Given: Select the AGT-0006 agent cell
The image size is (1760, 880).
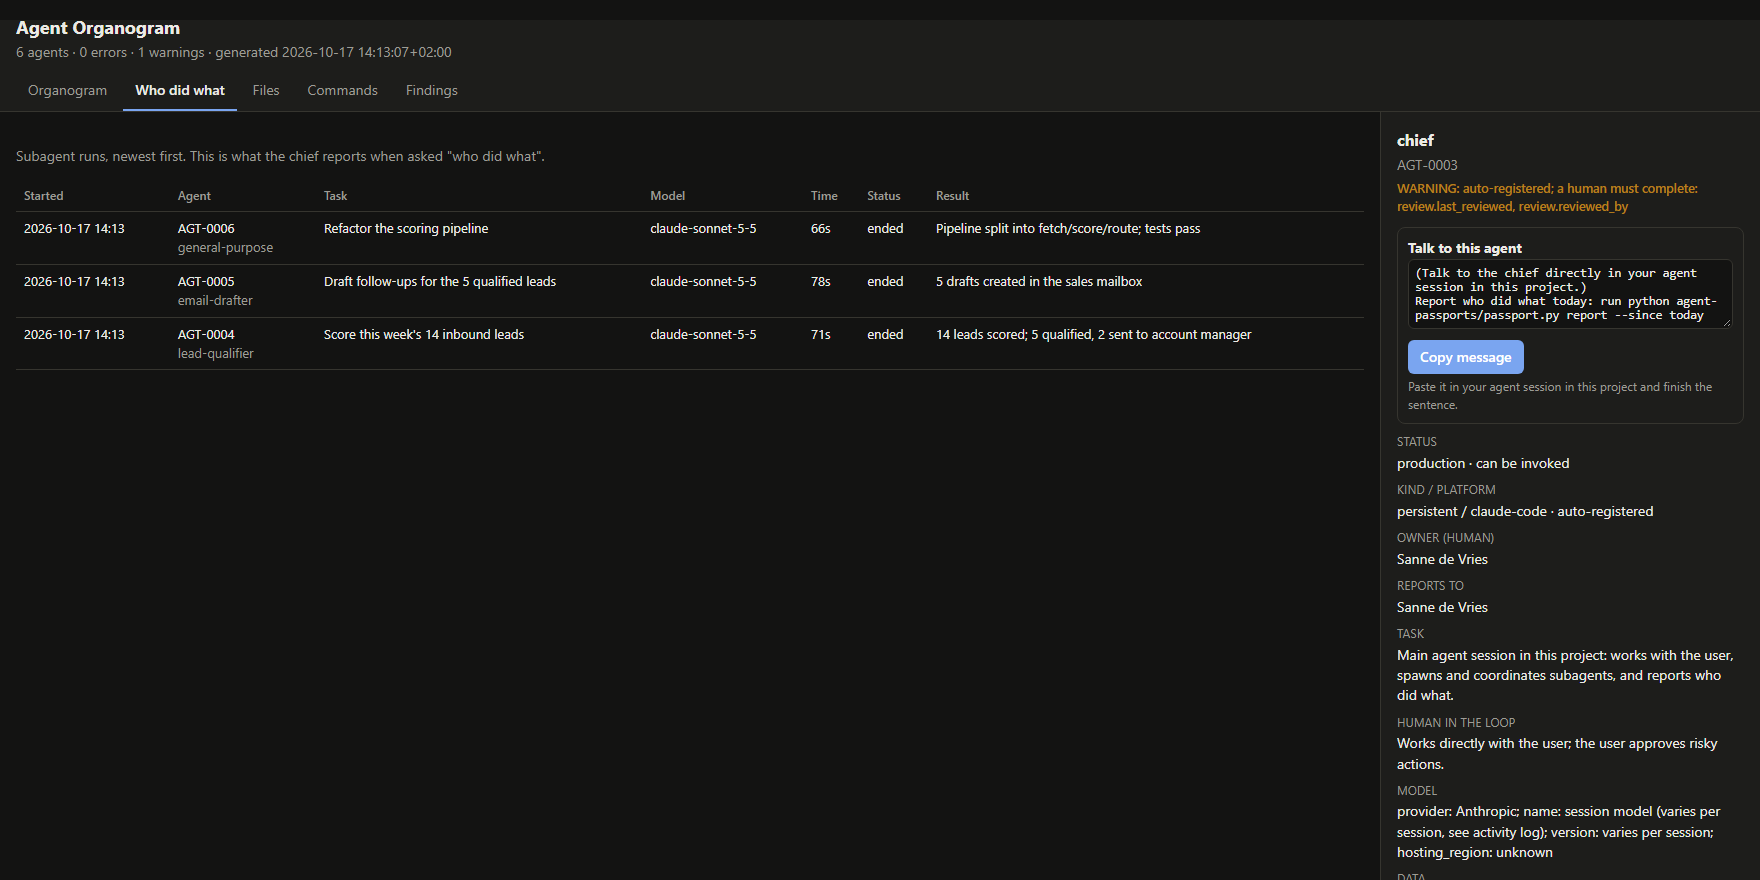Looking at the screenshot, I should tap(206, 229).
